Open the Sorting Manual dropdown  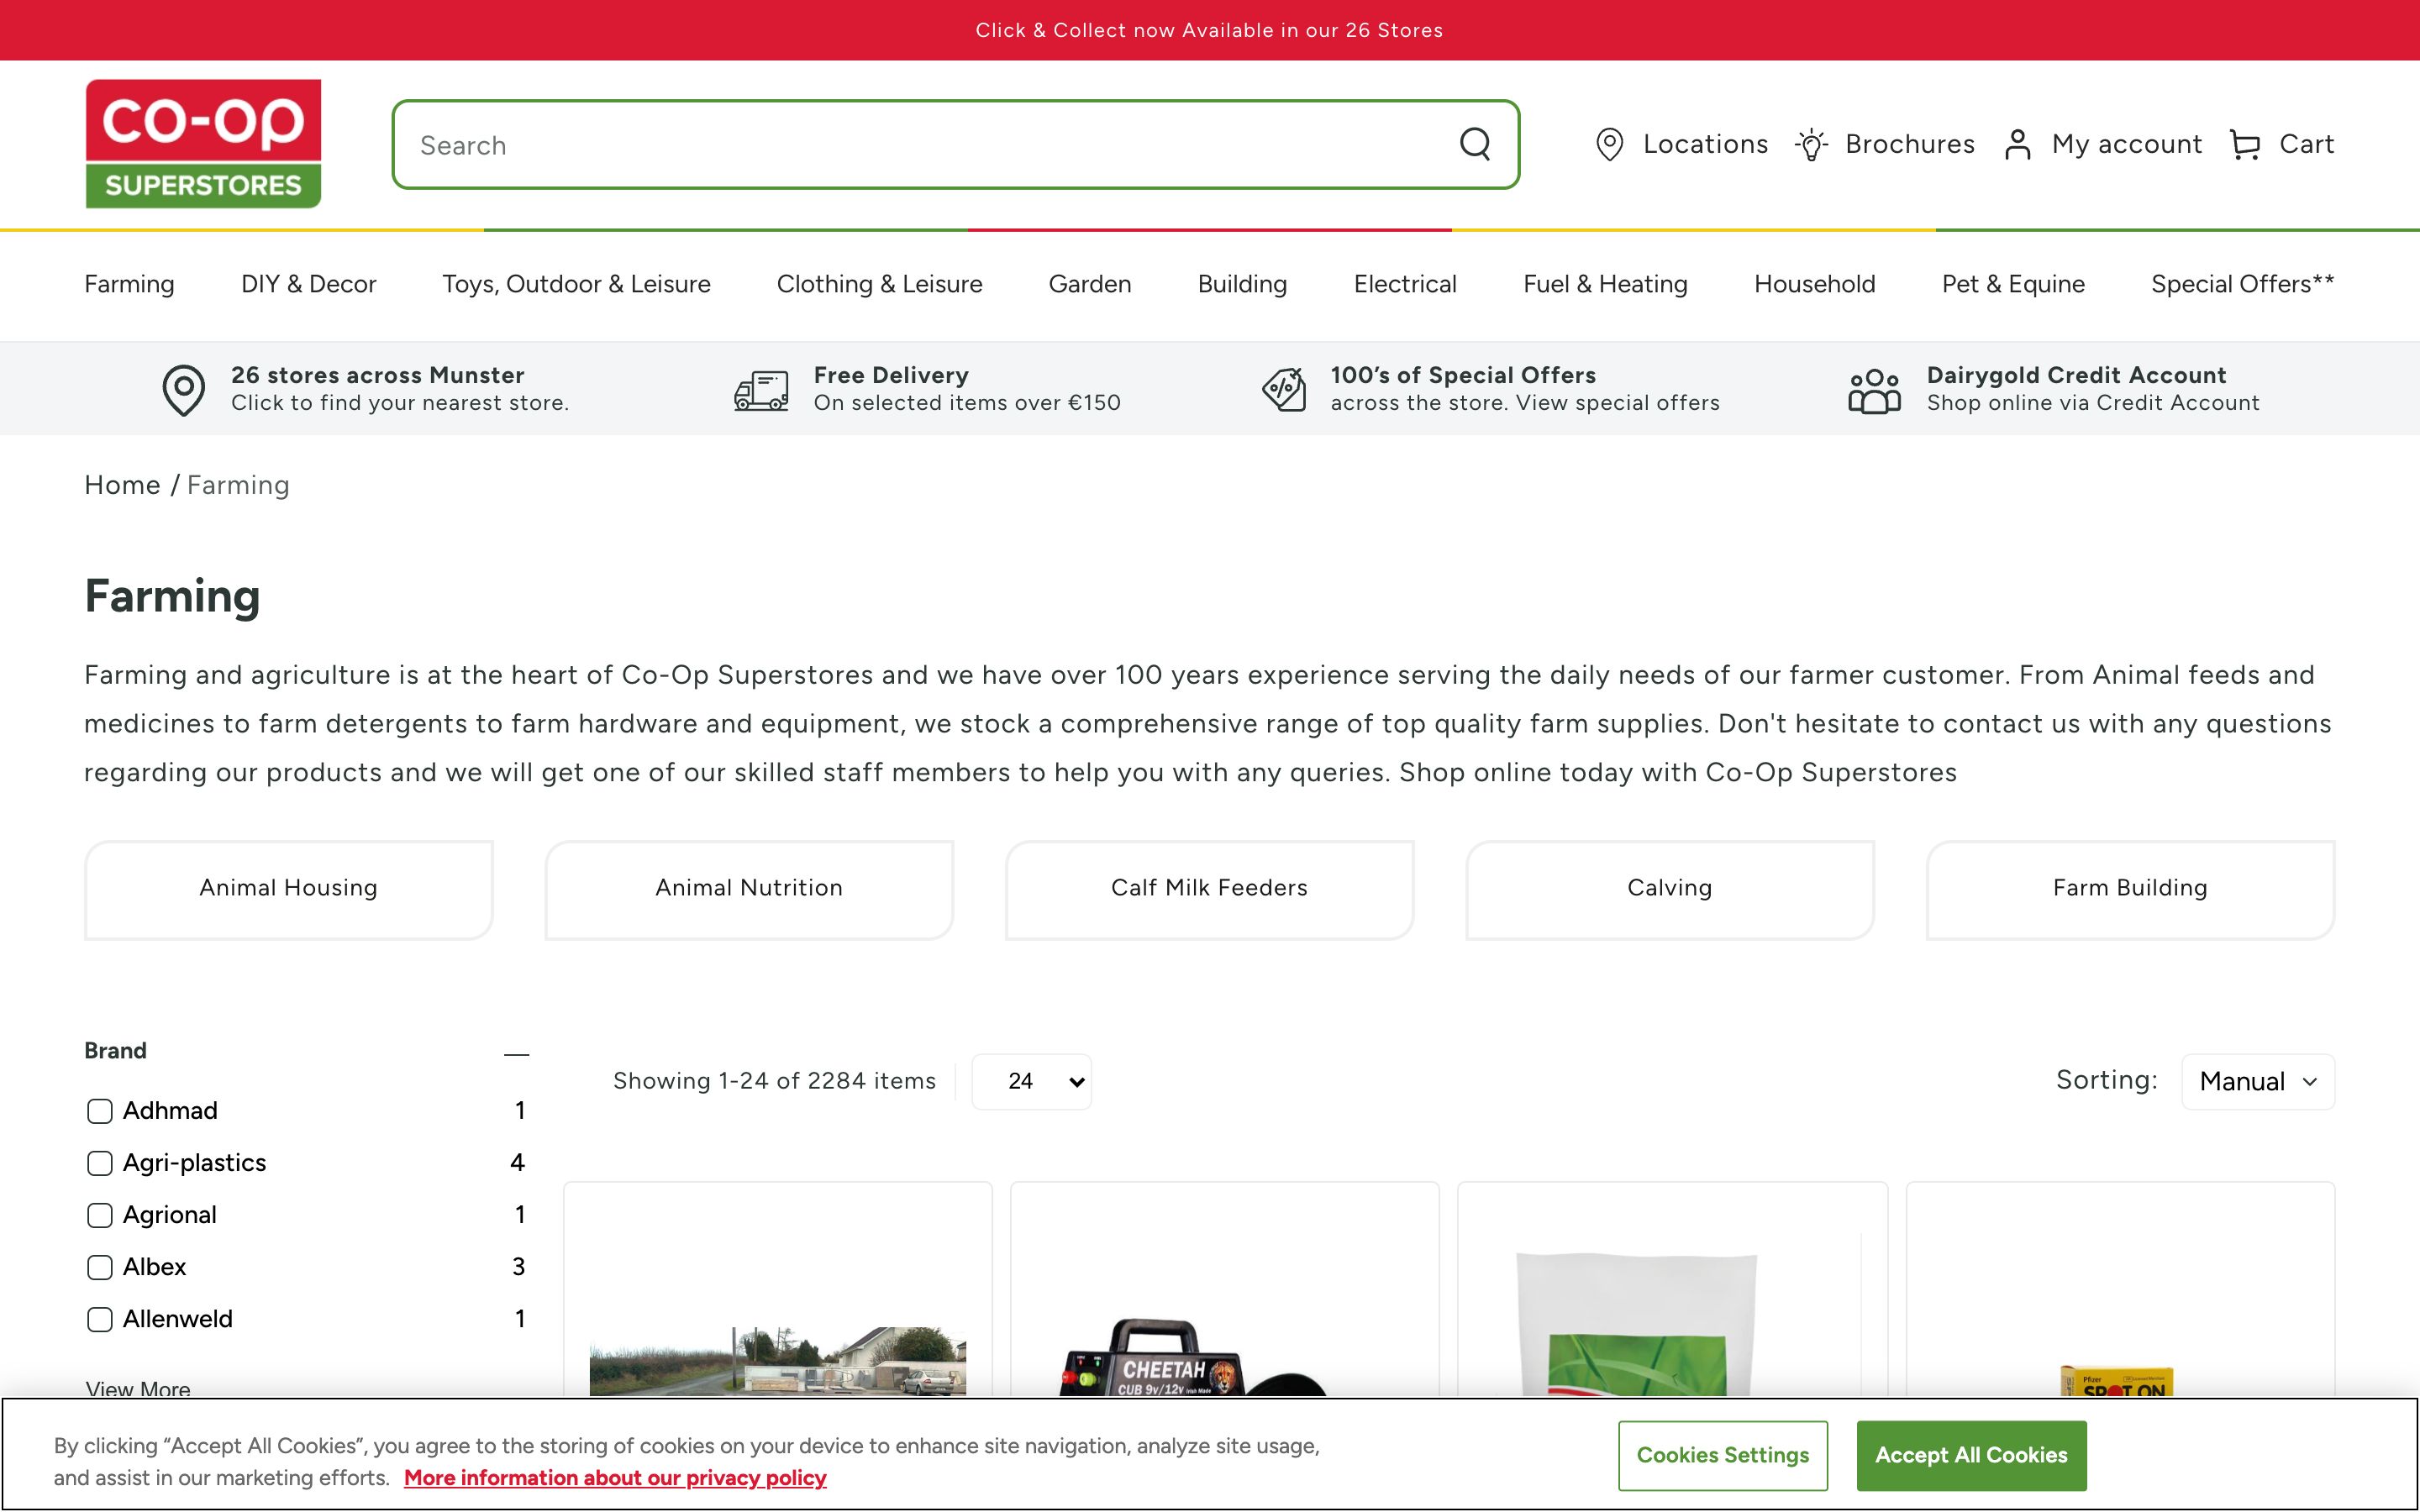tap(2256, 1081)
